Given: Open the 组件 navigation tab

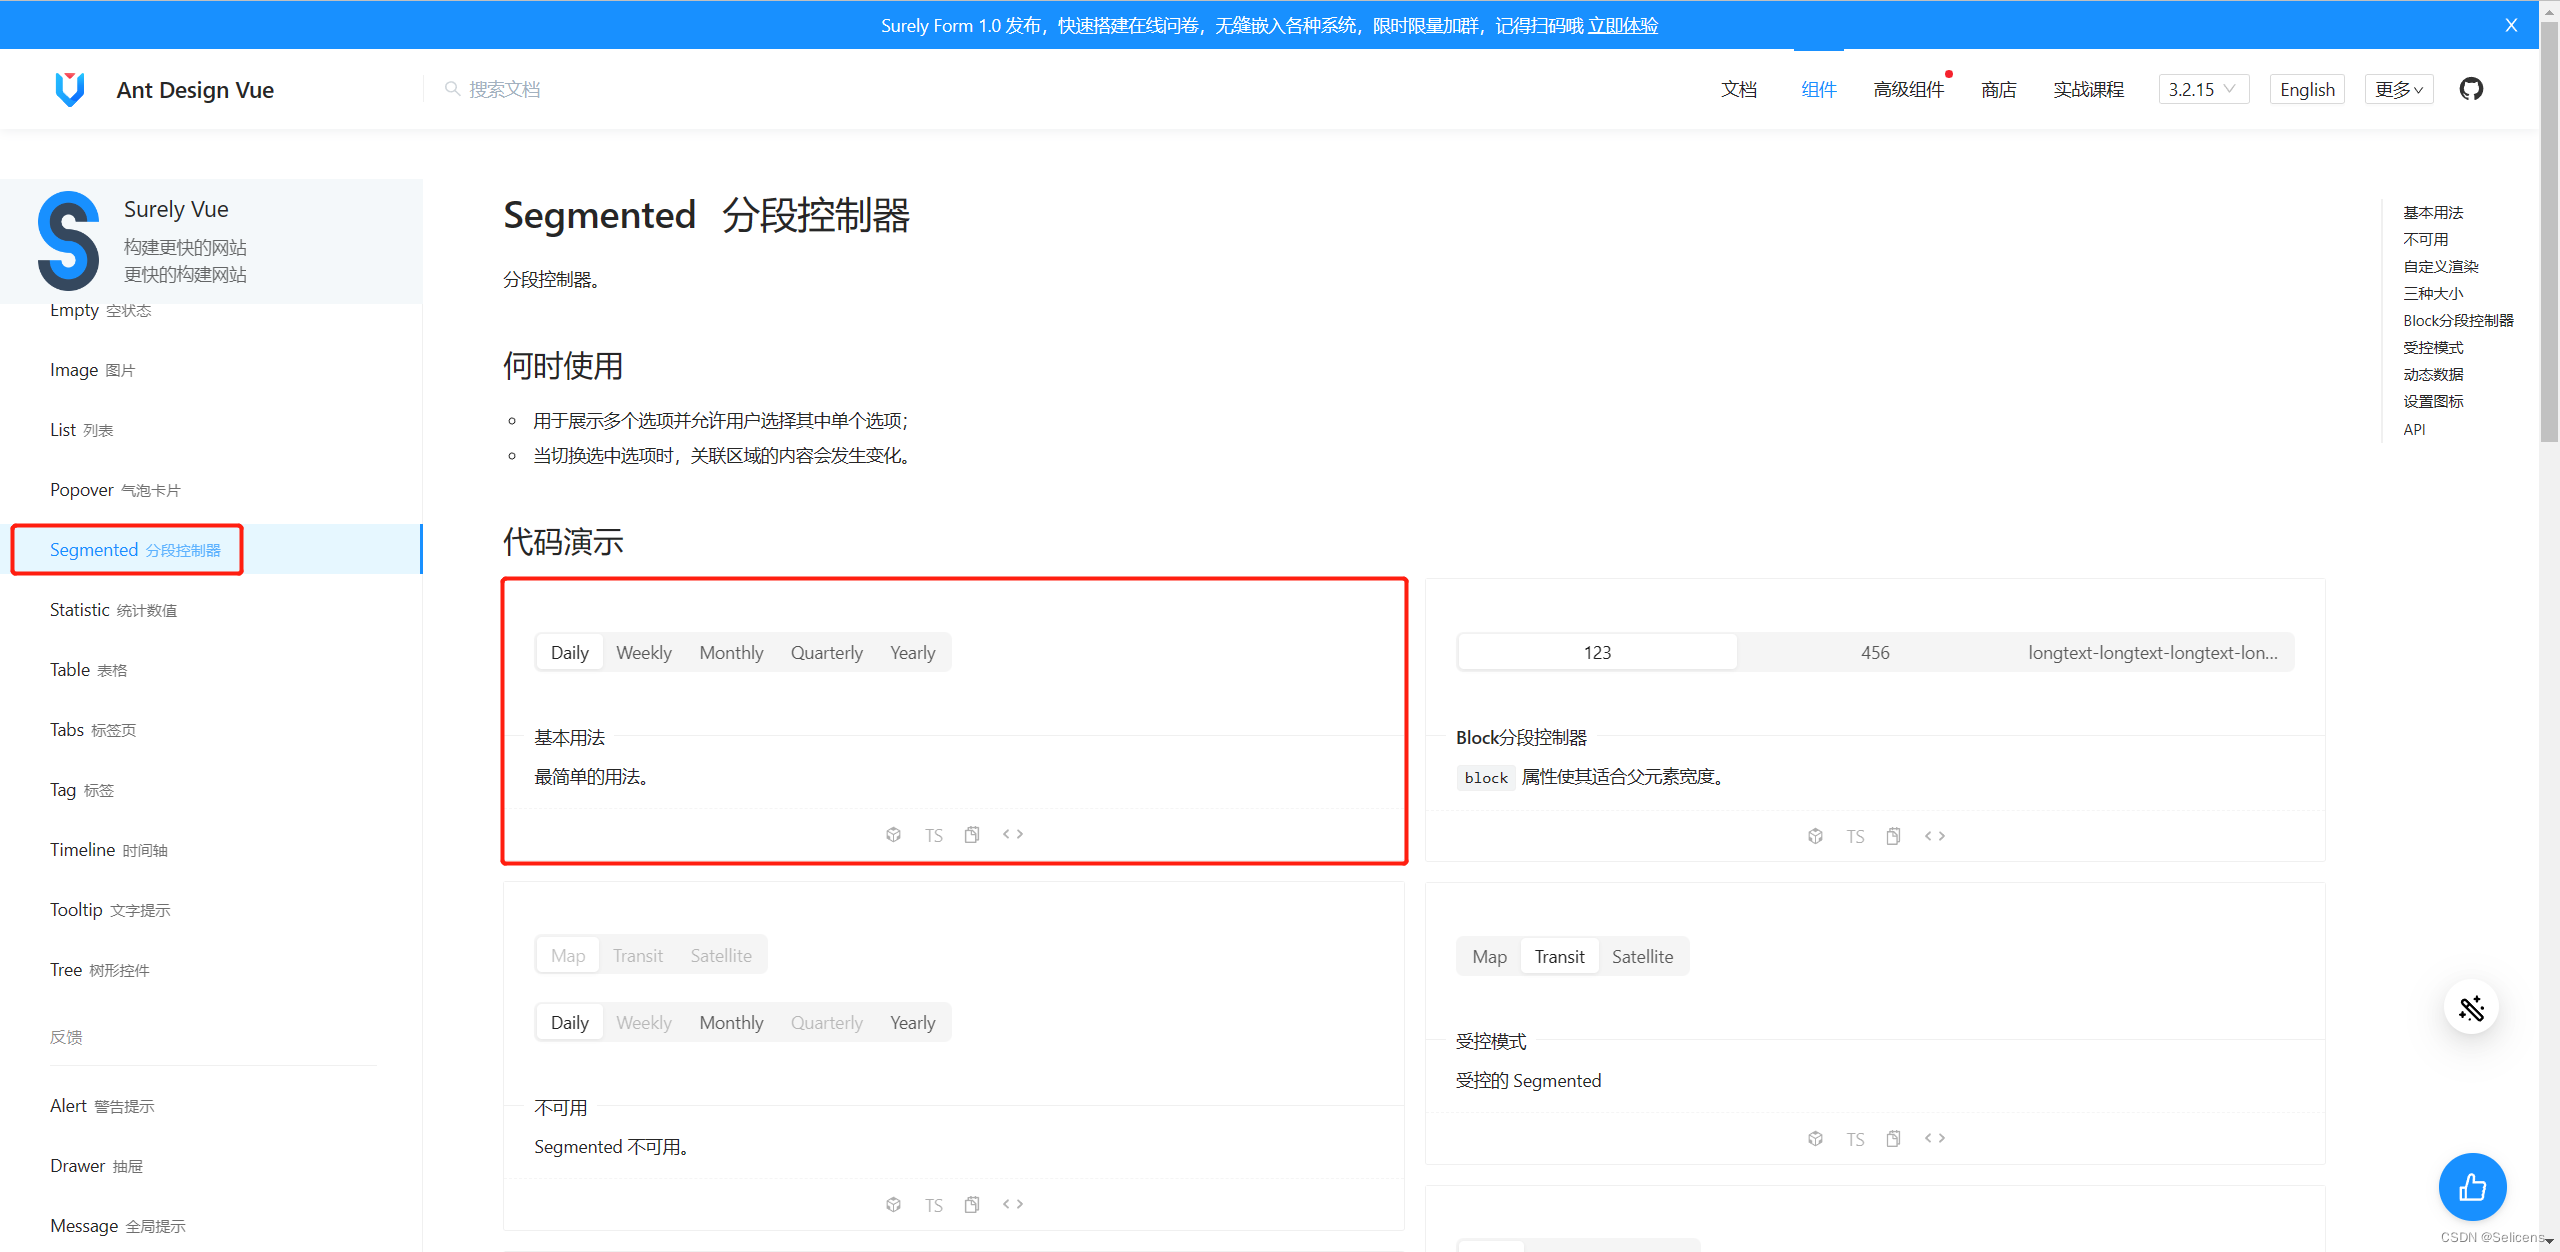Looking at the screenshot, I should (x=1818, y=89).
